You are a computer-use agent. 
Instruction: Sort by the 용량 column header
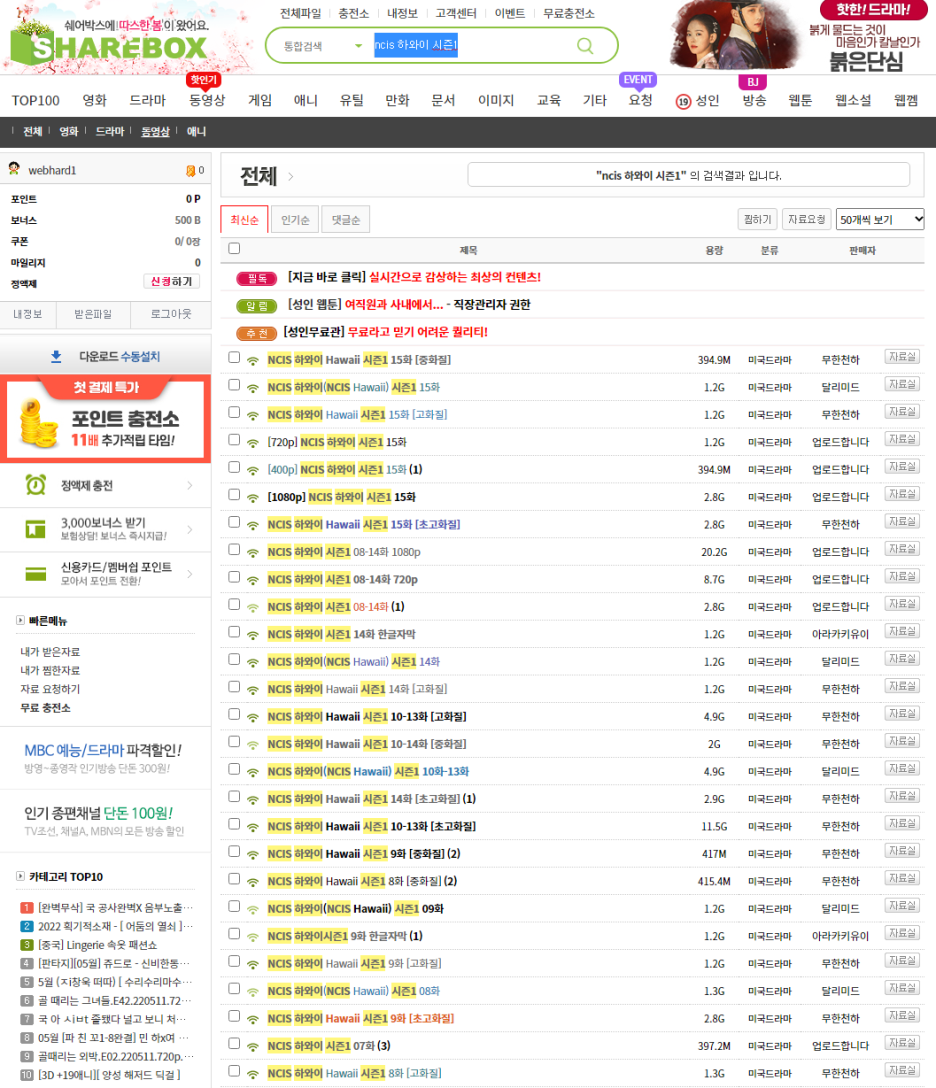click(x=714, y=250)
